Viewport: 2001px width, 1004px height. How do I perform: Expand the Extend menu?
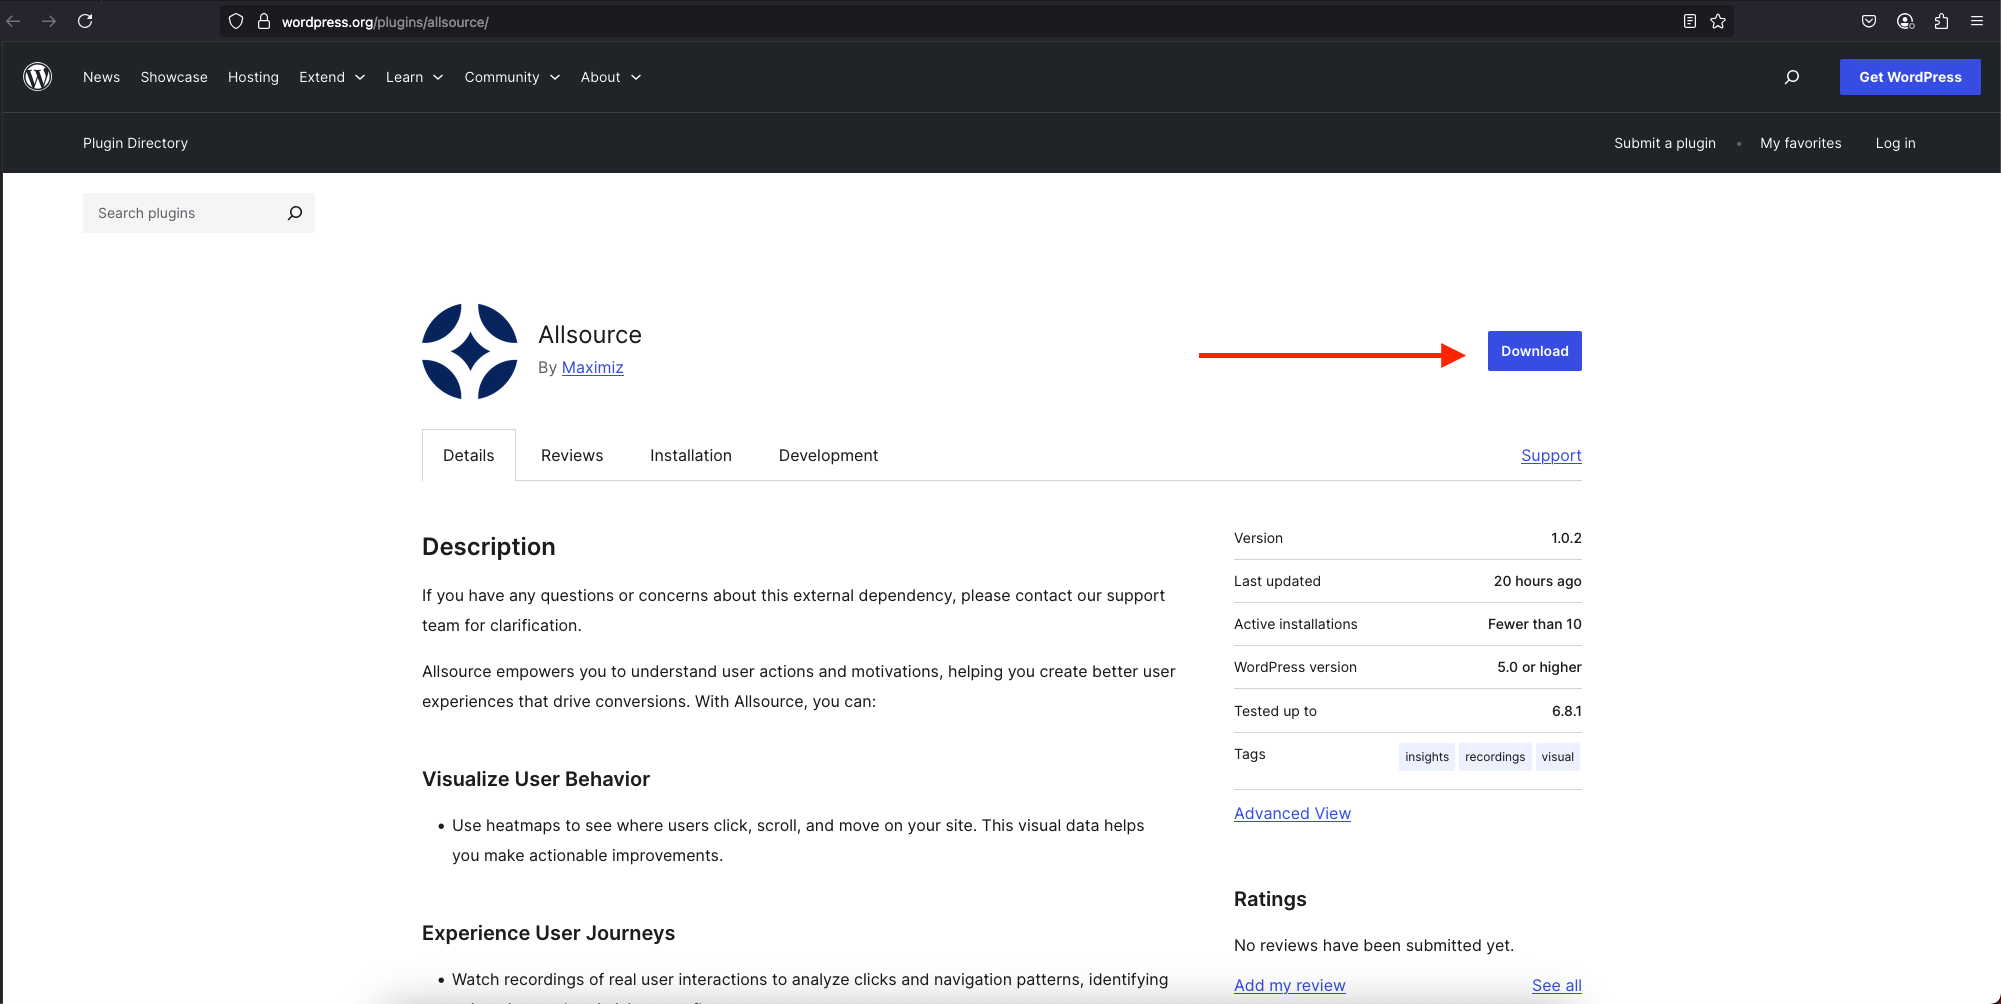(x=332, y=77)
